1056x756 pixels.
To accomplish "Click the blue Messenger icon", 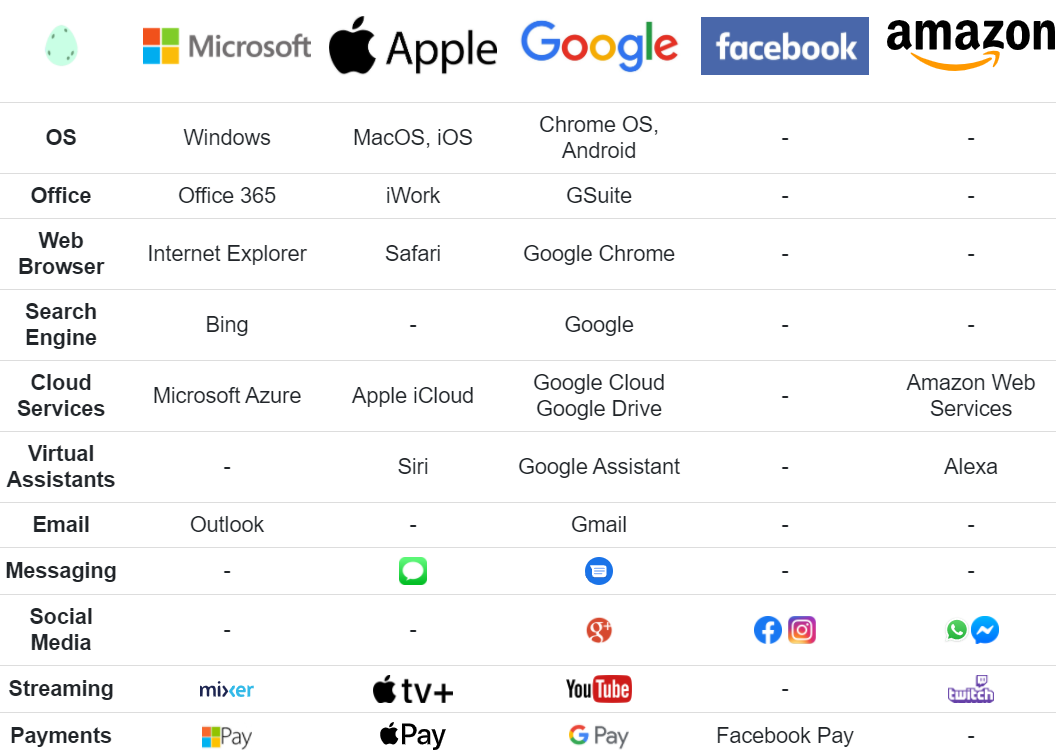I will click(x=985, y=630).
